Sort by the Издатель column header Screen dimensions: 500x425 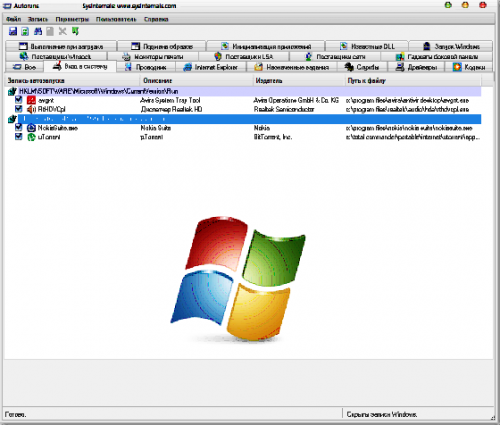[x=299, y=80]
